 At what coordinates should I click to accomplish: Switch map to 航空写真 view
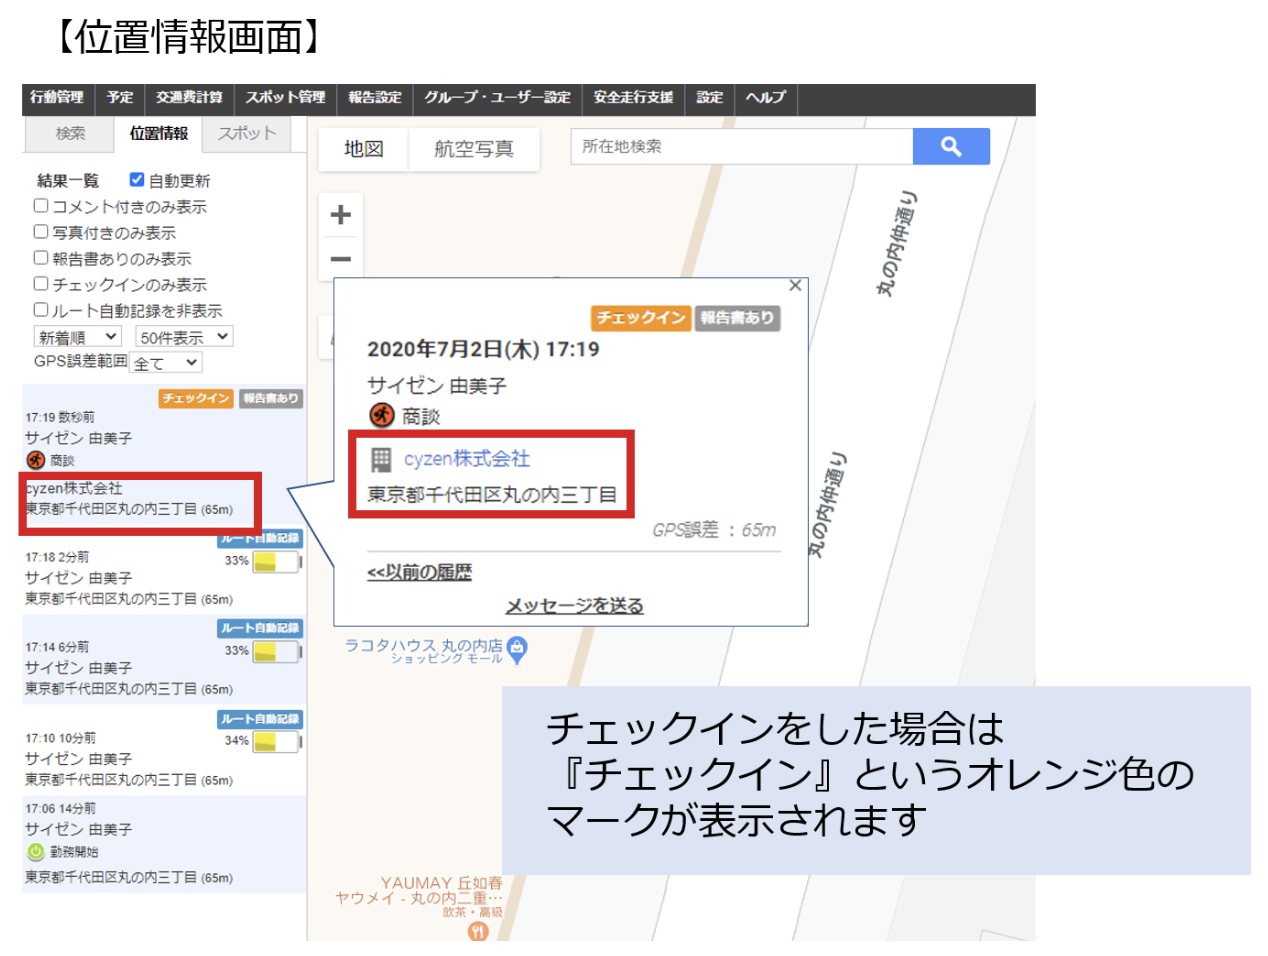coord(474,149)
